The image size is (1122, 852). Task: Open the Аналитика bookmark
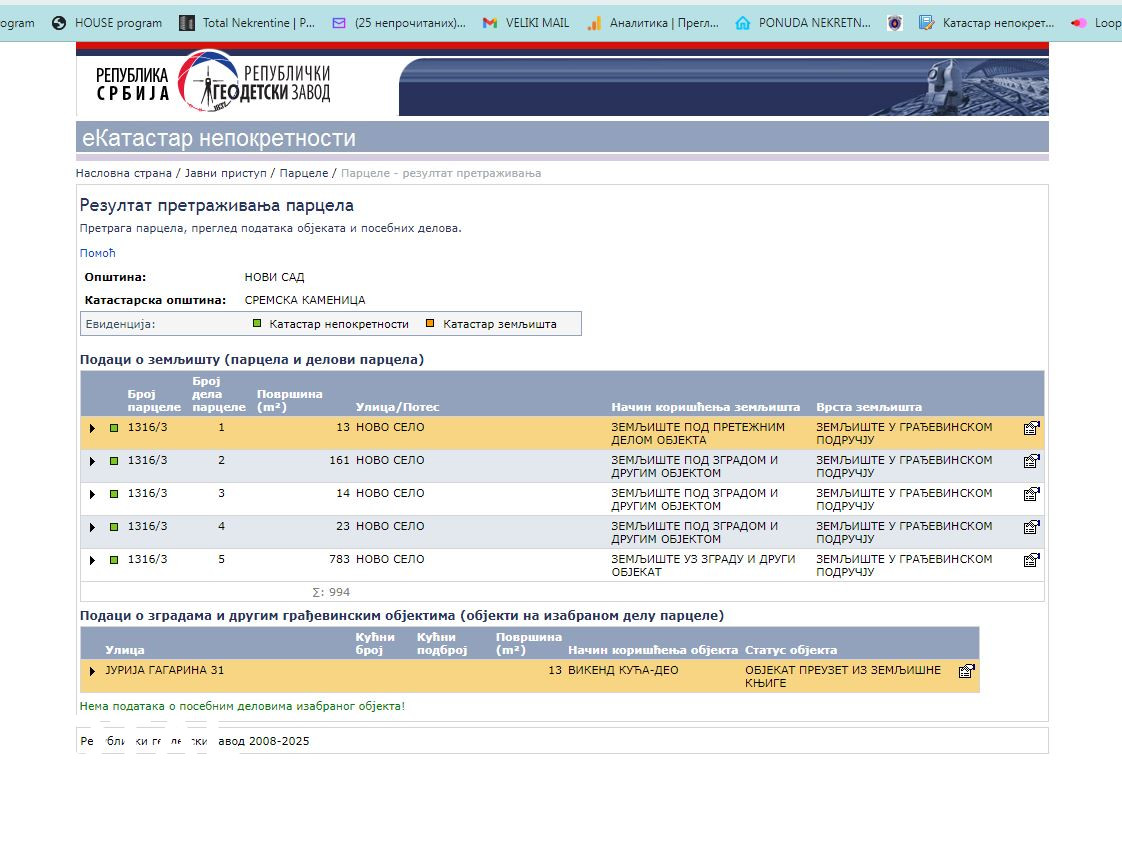coord(653,23)
